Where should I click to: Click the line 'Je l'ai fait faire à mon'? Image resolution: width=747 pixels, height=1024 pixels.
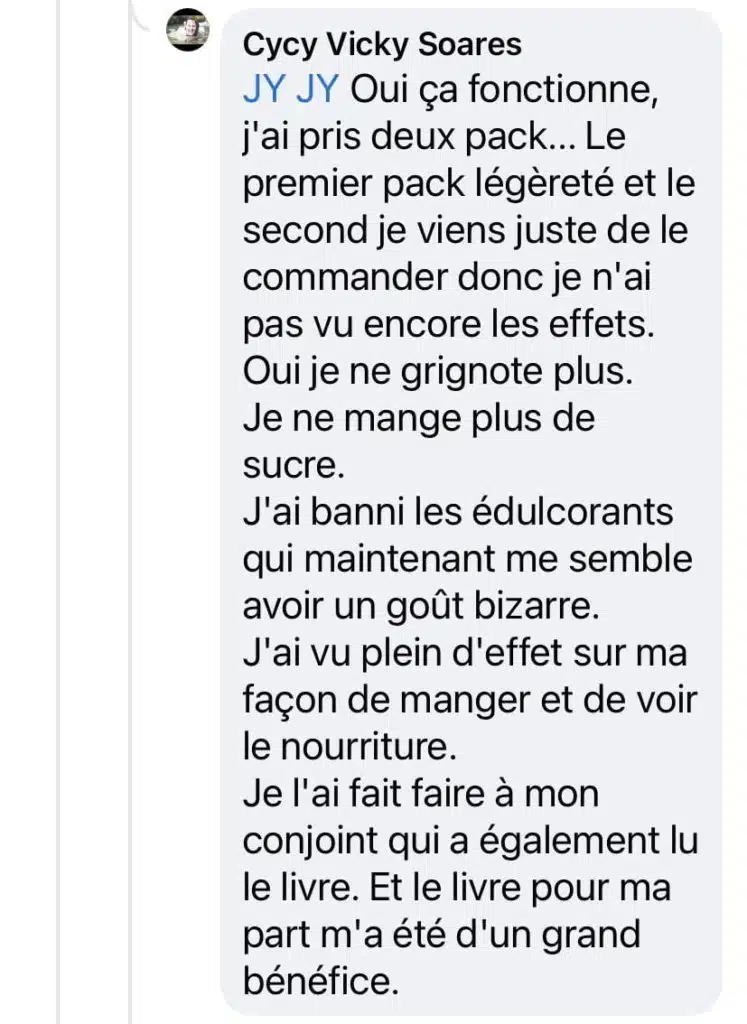[x=421, y=794]
